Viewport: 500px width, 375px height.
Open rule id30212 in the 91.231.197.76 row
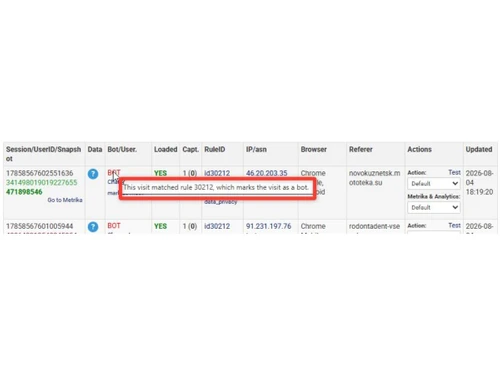(217, 226)
